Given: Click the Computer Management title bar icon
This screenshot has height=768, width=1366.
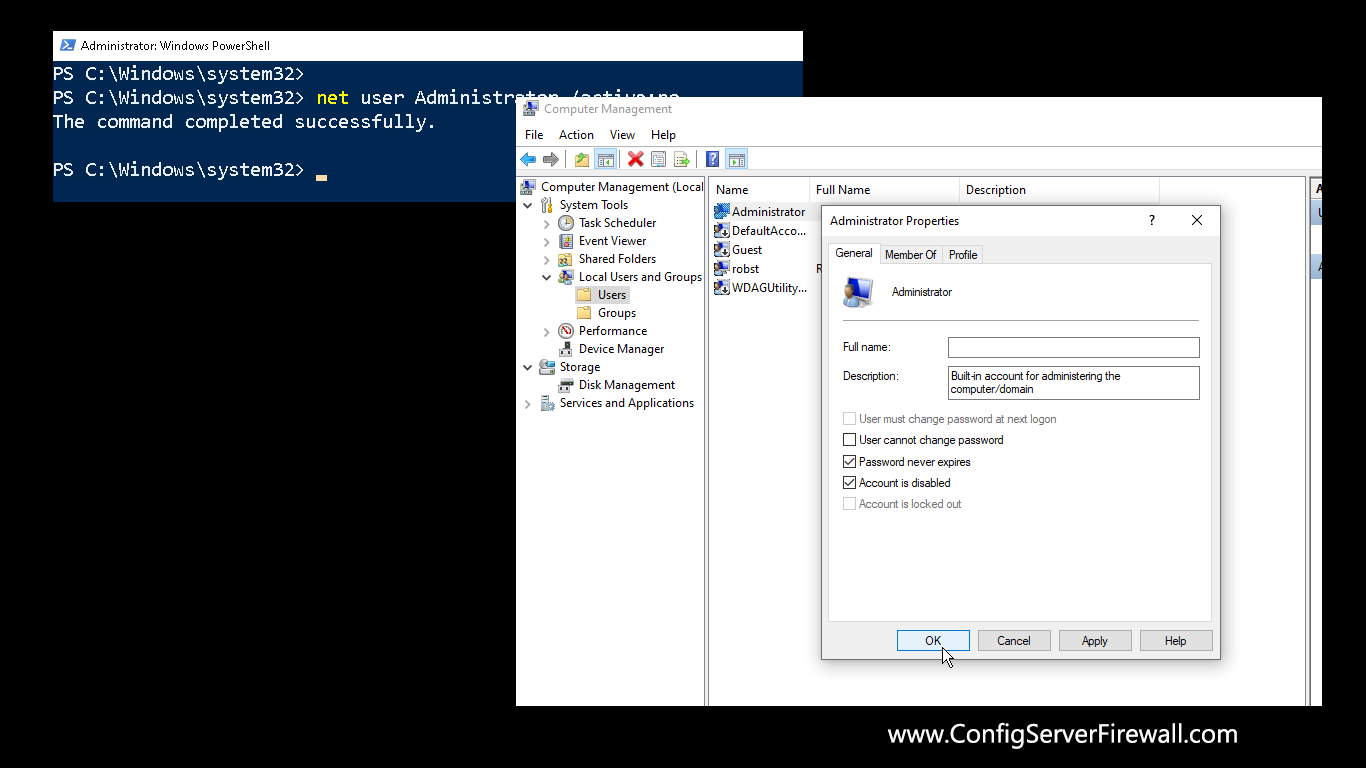Looking at the screenshot, I should 531,109.
